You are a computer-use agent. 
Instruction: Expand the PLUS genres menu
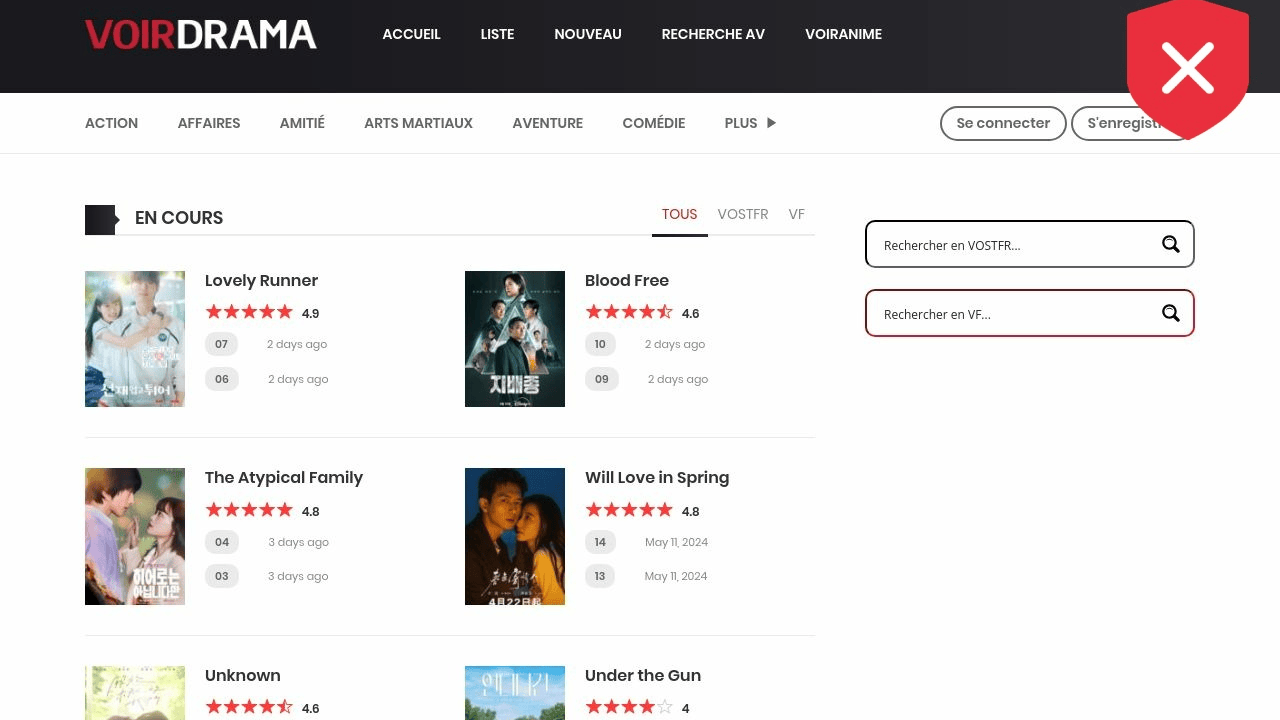pyautogui.click(x=750, y=123)
